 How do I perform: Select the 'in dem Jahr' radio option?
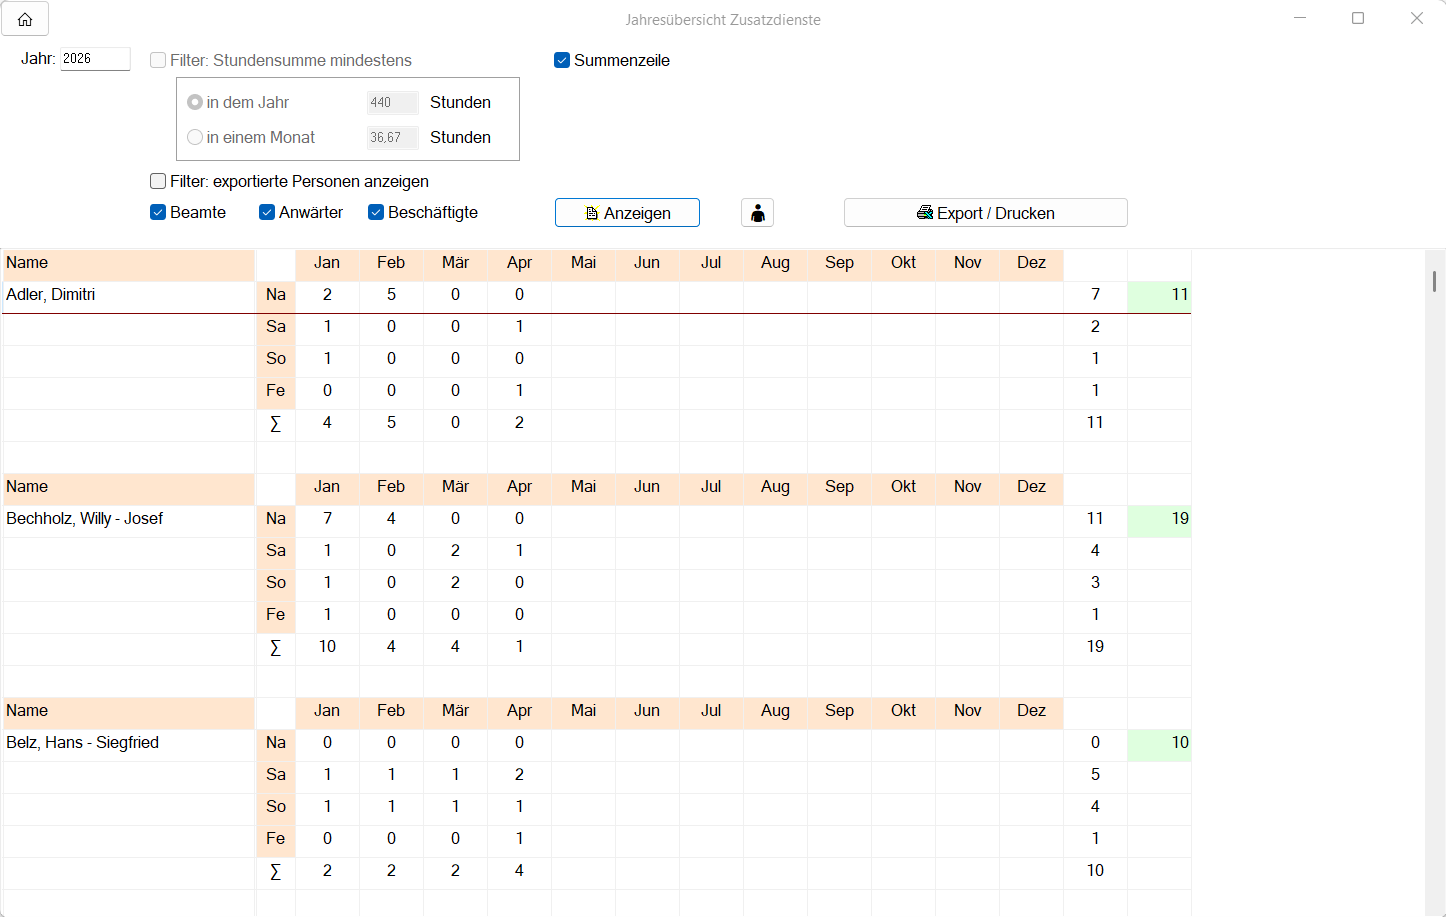click(x=195, y=102)
